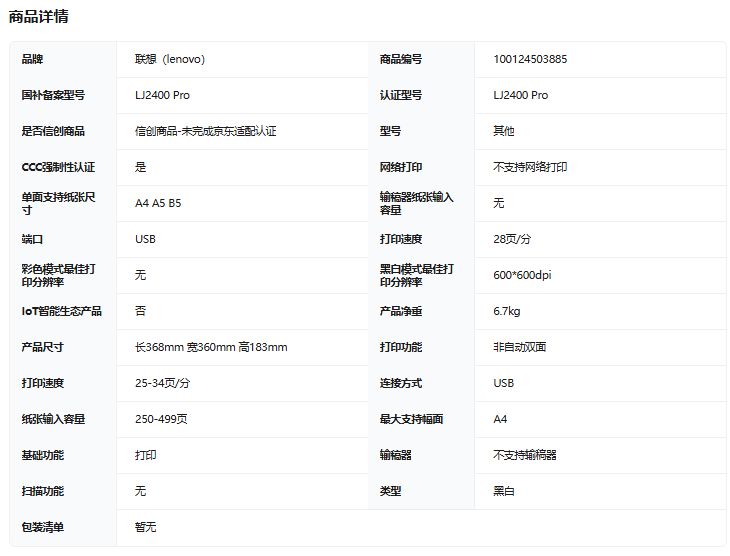The height and width of the screenshot is (556, 730).
Task: Click the 认证型号 value LJ2400 Pro
Action: (520, 95)
